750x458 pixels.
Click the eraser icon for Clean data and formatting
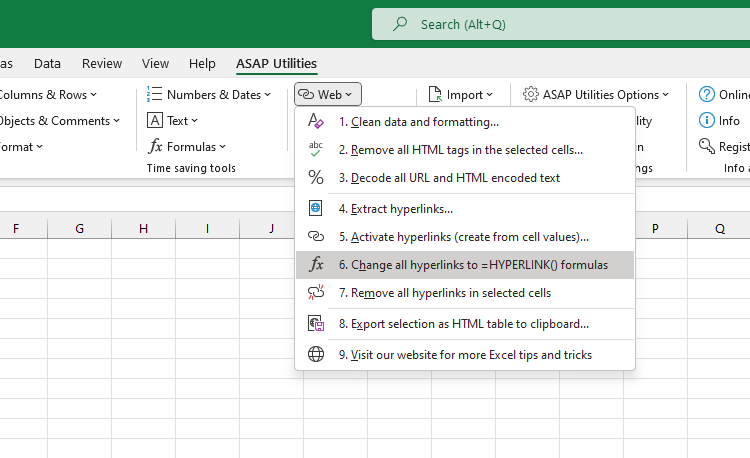[x=316, y=121]
